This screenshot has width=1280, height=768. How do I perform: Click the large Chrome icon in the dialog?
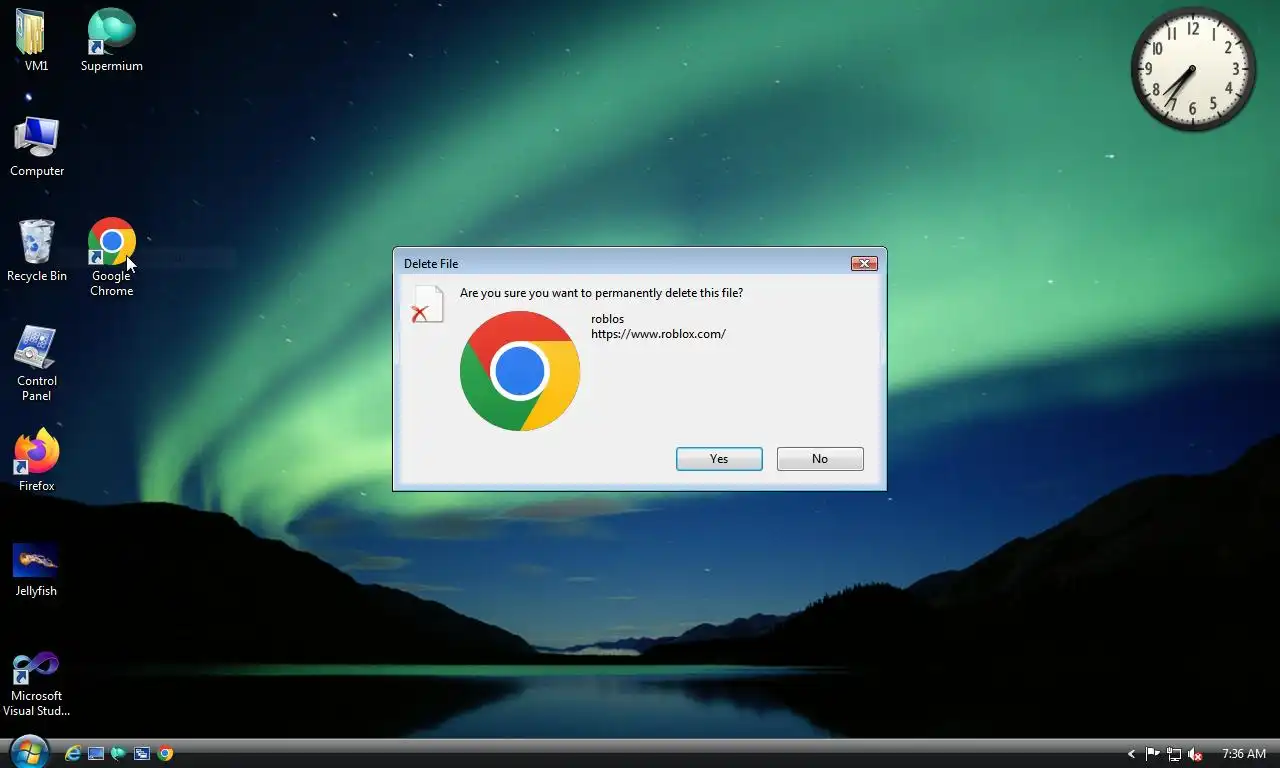520,371
